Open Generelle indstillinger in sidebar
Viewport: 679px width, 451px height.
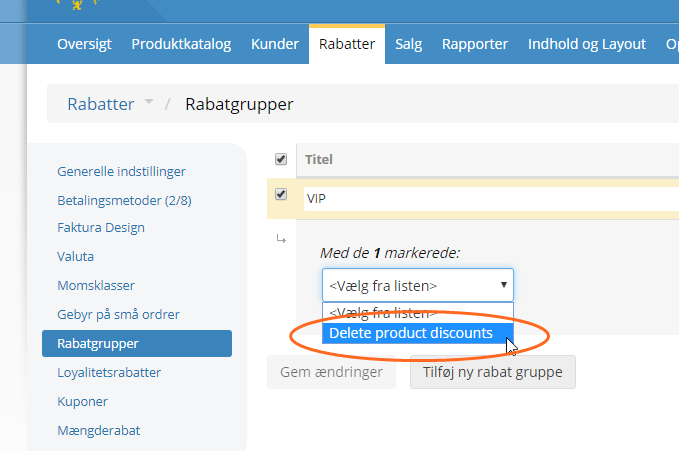121,172
